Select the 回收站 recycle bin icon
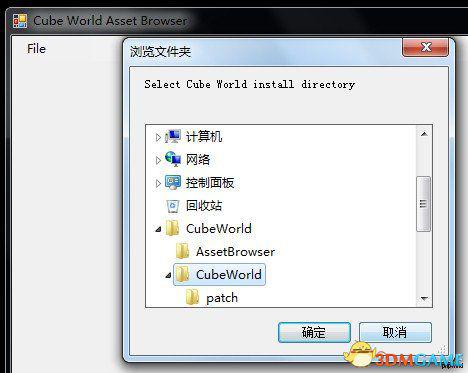The width and height of the screenshot is (468, 373). (x=173, y=206)
